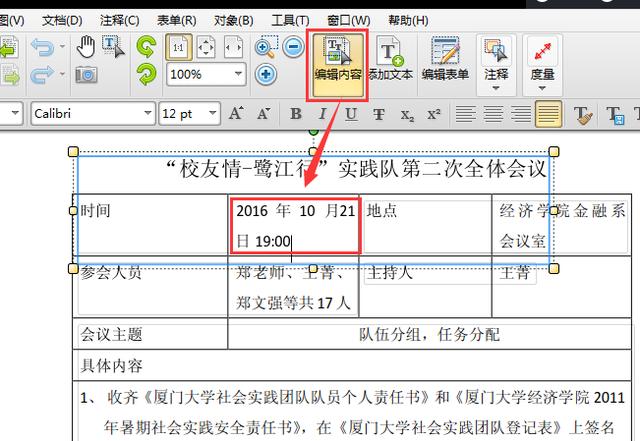Viewport: 640px width, 441px height.
Task: Open the 表单(R) menu
Action: (x=176, y=20)
